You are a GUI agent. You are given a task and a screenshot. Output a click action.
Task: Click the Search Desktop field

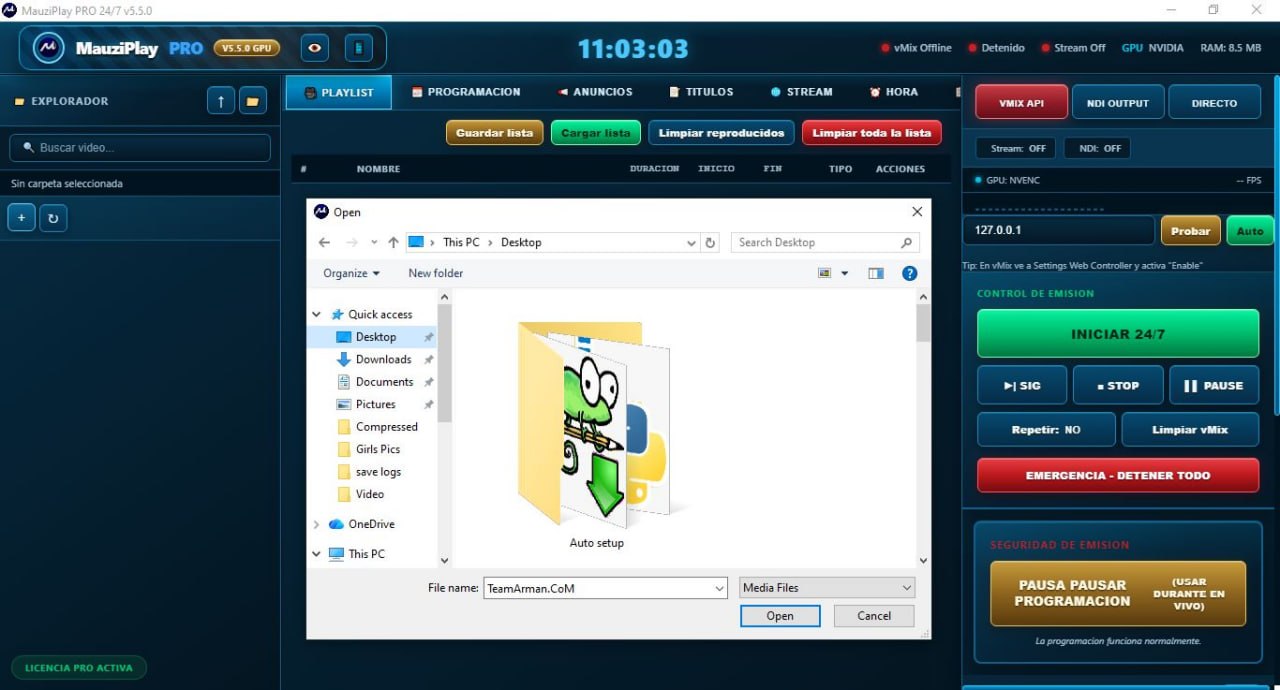click(x=825, y=242)
